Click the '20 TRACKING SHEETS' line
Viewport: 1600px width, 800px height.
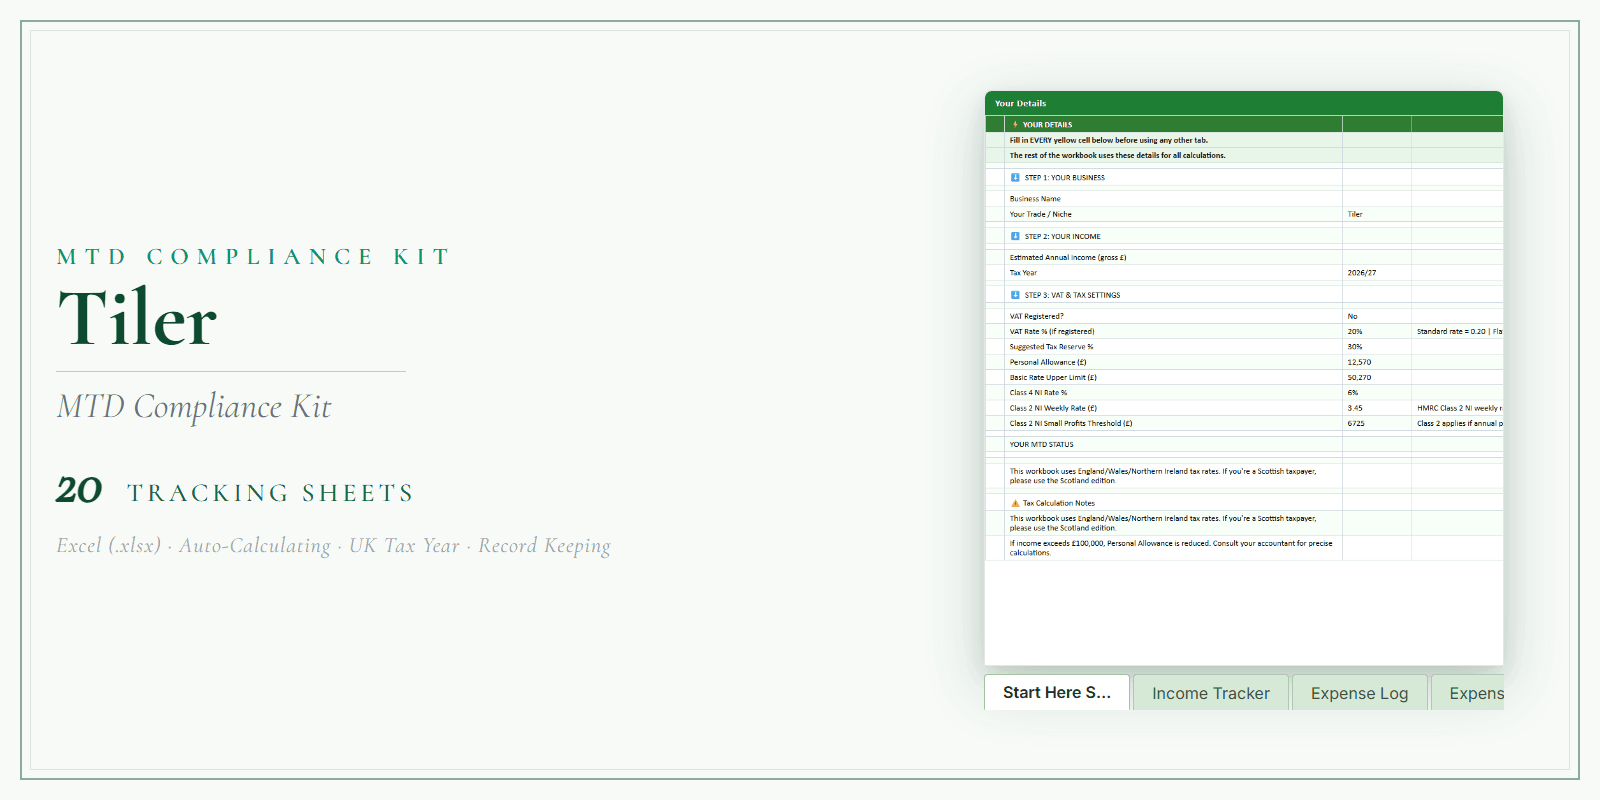(235, 491)
